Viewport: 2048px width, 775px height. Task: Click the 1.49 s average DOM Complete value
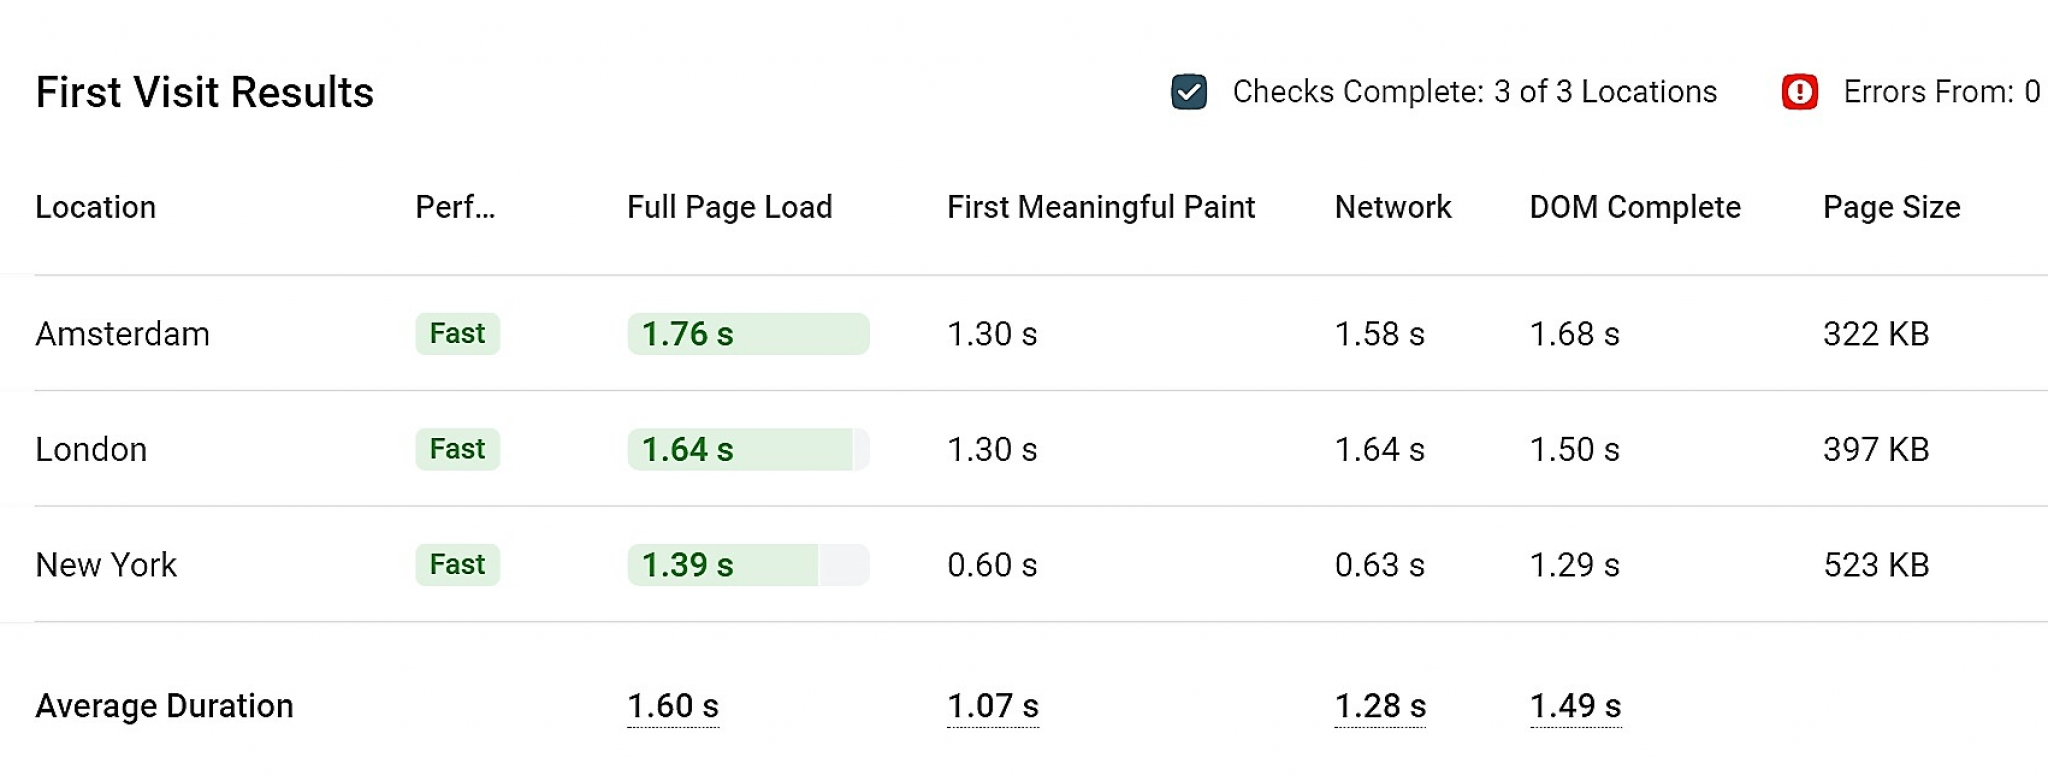pos(1576,706)
